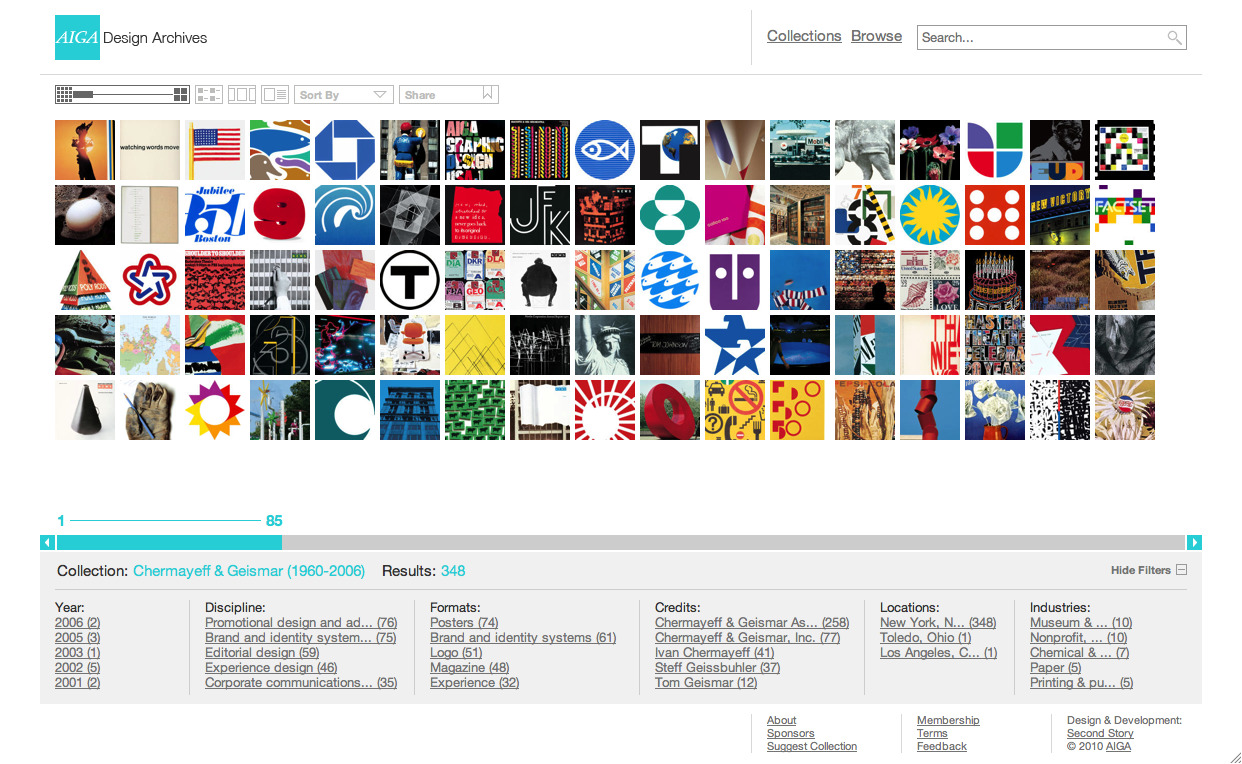Filter by Experience design (46)

pos(271,668)
